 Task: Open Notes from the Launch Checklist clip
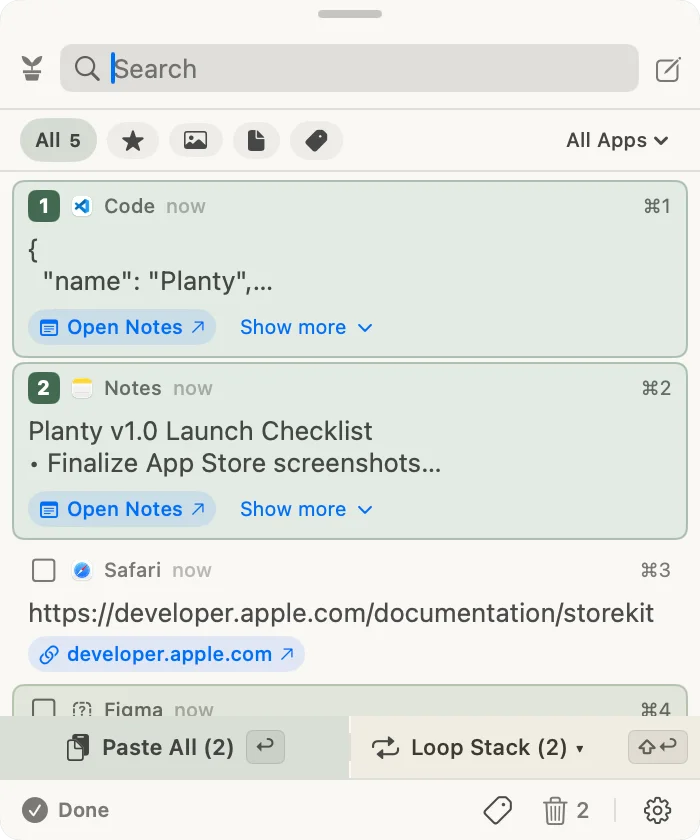(122, 509)
